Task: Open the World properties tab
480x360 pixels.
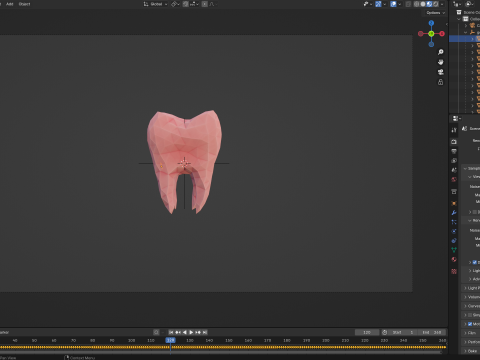Action: (x=454, y=179)
